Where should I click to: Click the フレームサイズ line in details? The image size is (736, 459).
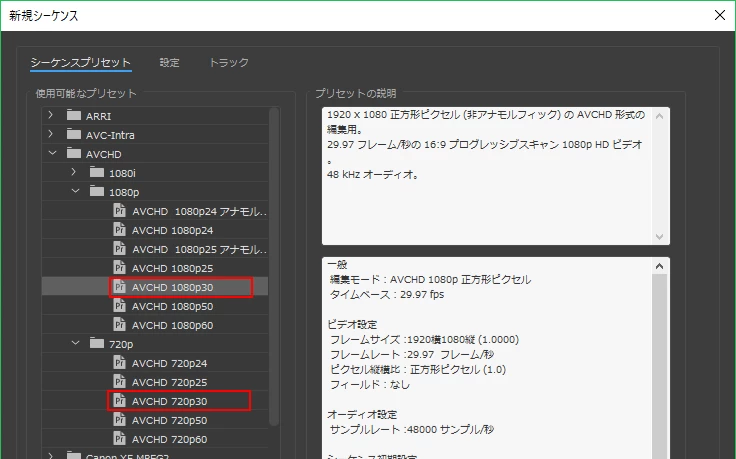424,340
